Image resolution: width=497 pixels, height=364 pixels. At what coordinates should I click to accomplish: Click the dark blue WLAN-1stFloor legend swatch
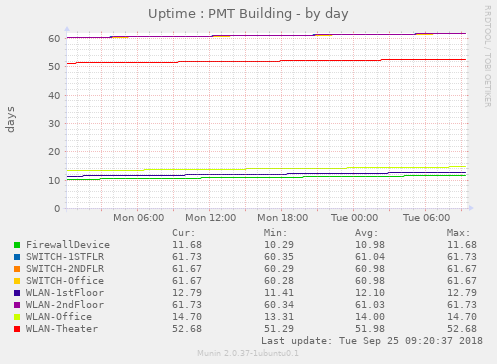point(17,293)
